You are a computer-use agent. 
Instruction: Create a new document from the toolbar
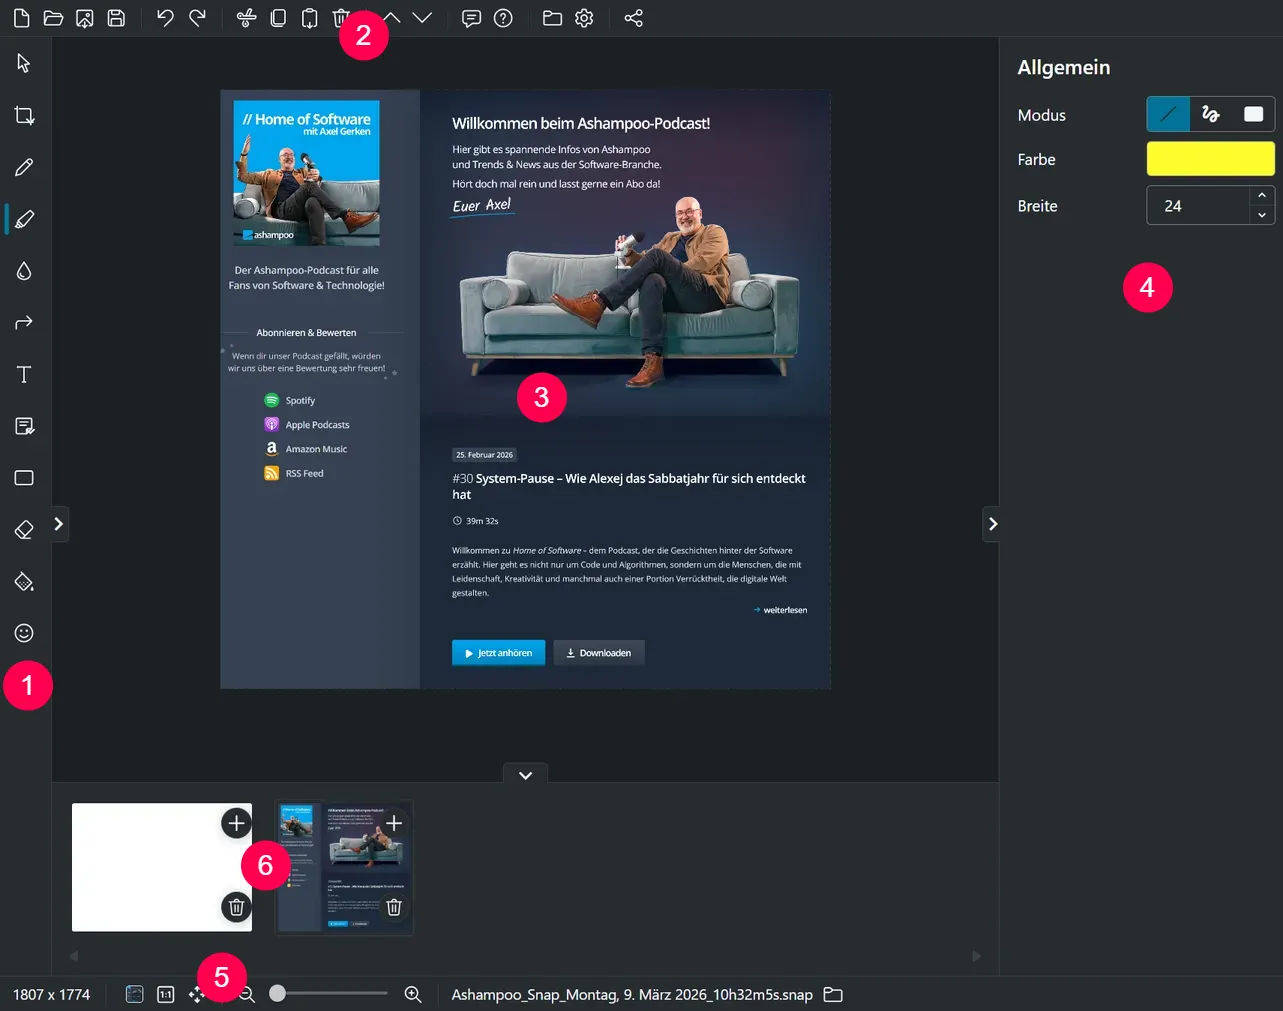pyautogui.click(x=21, y=18)
